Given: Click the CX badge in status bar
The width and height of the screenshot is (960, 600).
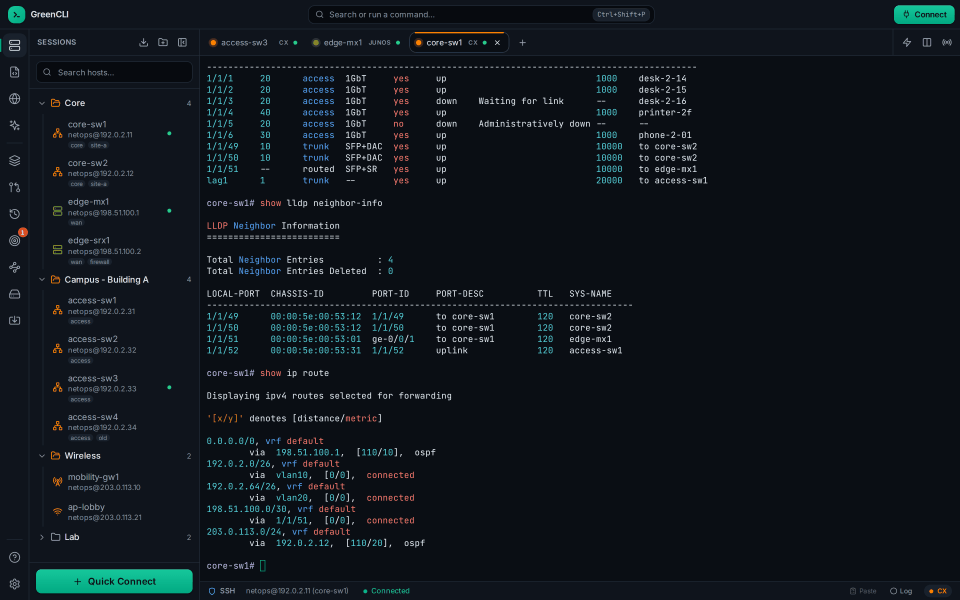Looking at the screenshot, I should [938, 591].
